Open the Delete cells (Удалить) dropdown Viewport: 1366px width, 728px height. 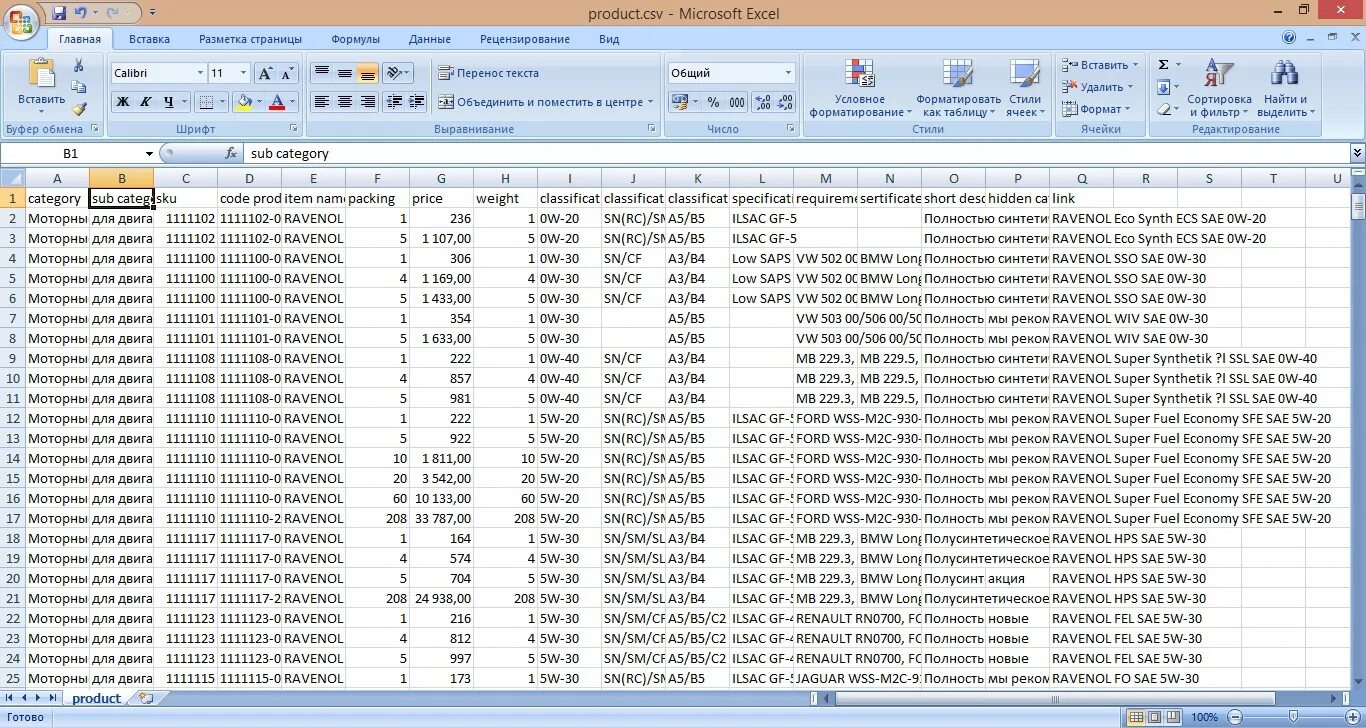coord(1097,87)
